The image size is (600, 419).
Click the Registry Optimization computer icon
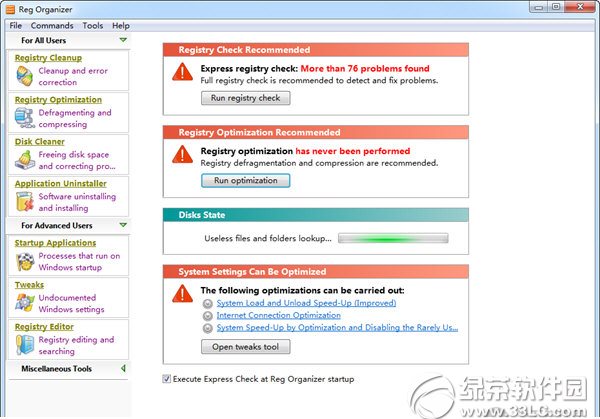pyautogui.click(x=24, y=118)
